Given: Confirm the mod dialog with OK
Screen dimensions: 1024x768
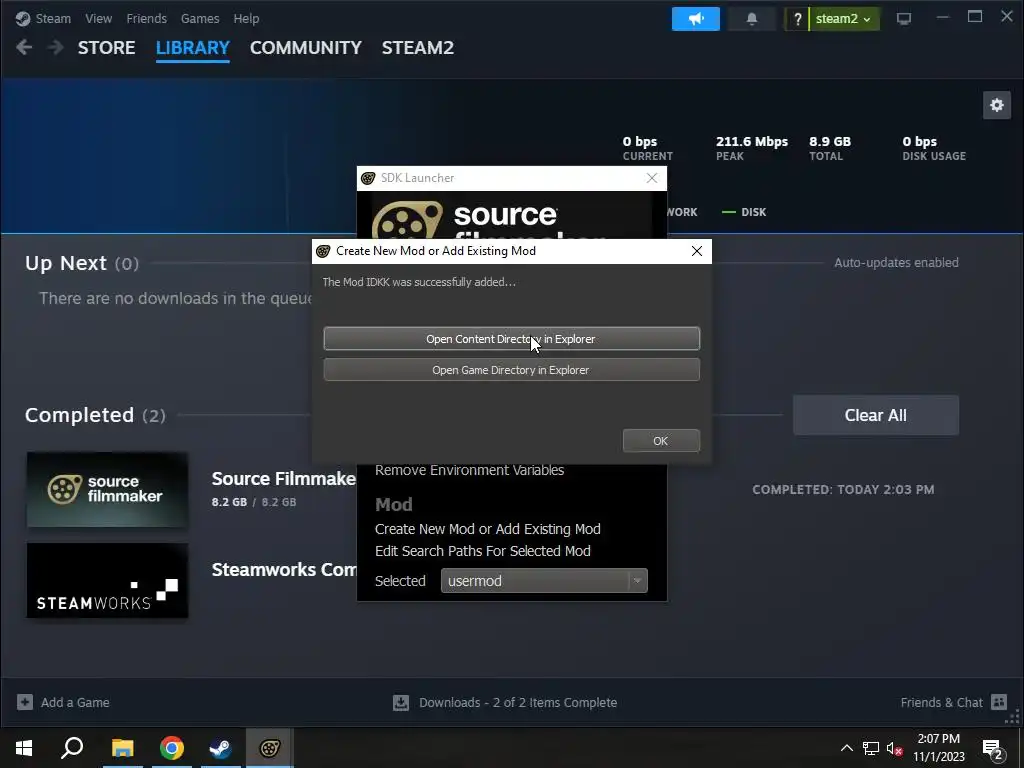Looking at the screenshot, I should click(661, 441).
